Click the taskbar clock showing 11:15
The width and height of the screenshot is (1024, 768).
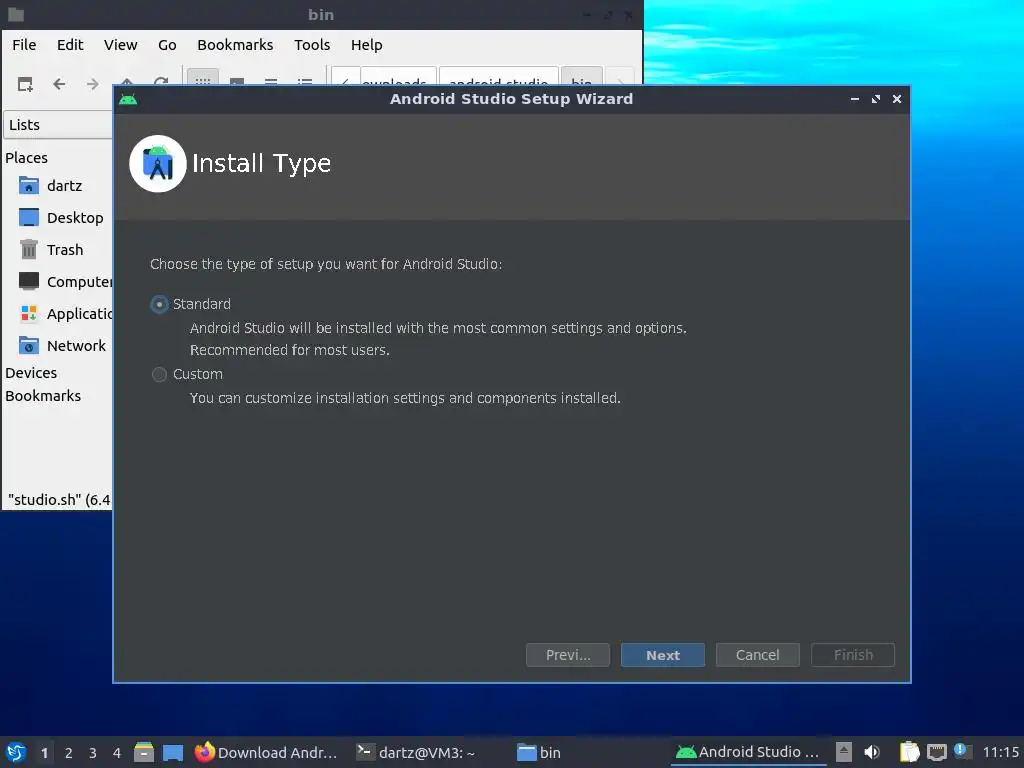tap(1000, 752)
